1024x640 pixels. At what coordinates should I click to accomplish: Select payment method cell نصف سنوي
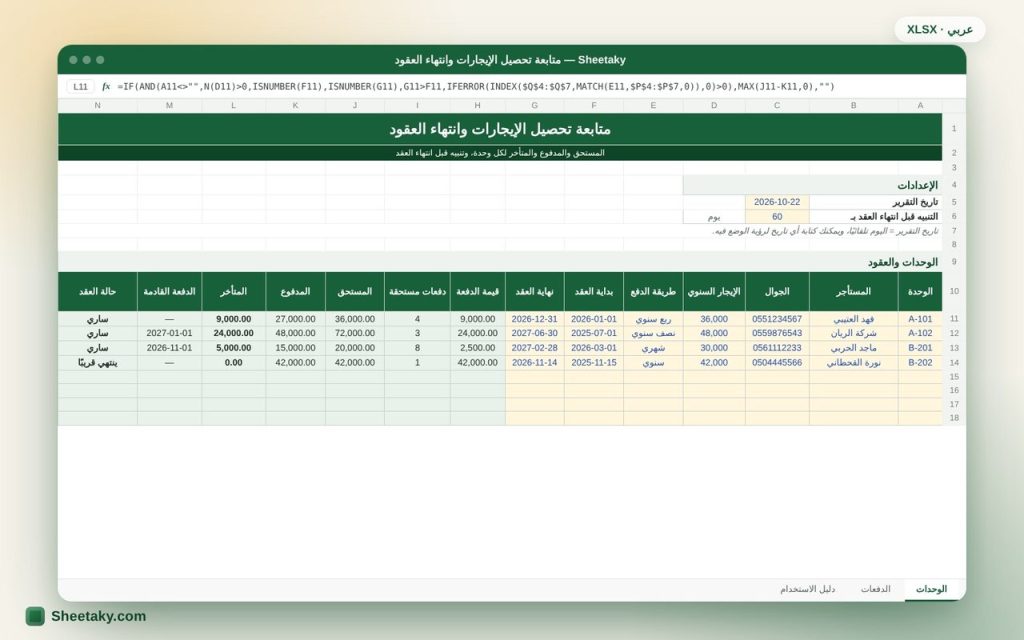[653, 333]
